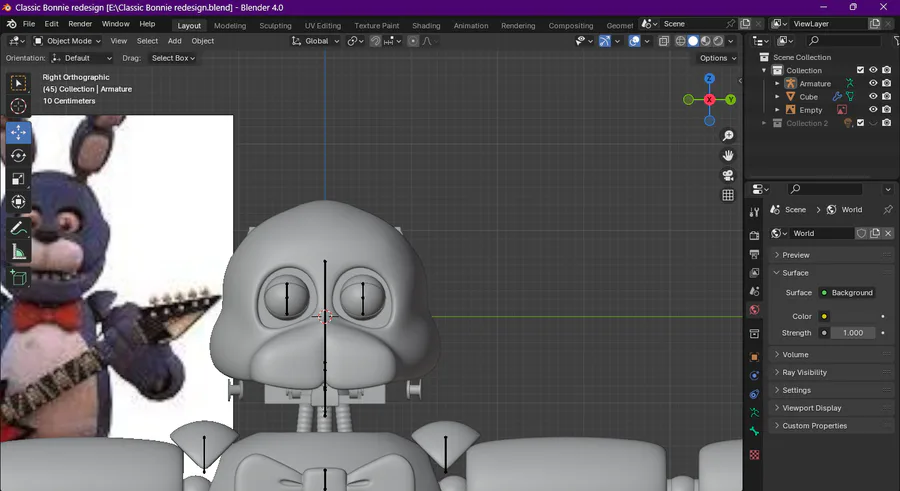
Task: Select the Rotate tool
Action: [18, 156]
